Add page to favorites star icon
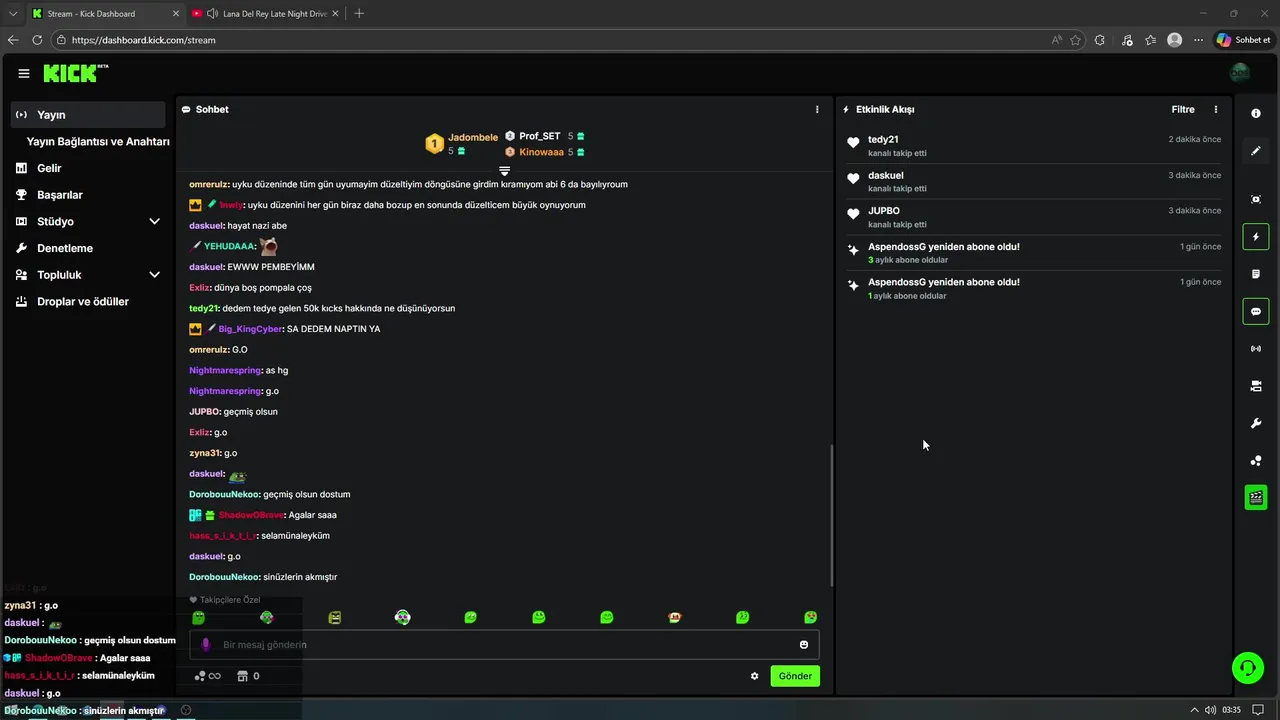 [1076, 40]
